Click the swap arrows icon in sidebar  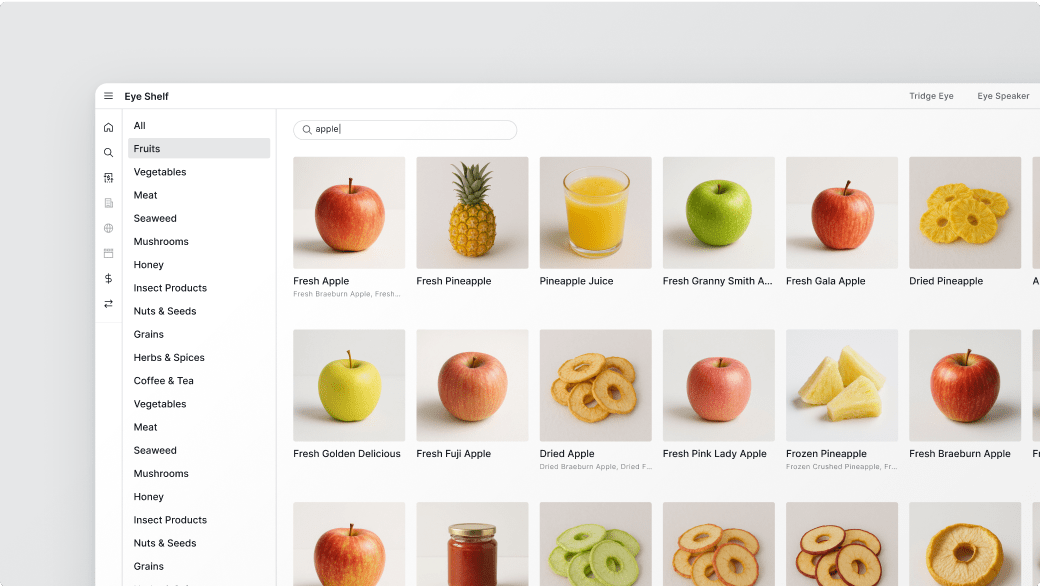click(x=108, y=304)
